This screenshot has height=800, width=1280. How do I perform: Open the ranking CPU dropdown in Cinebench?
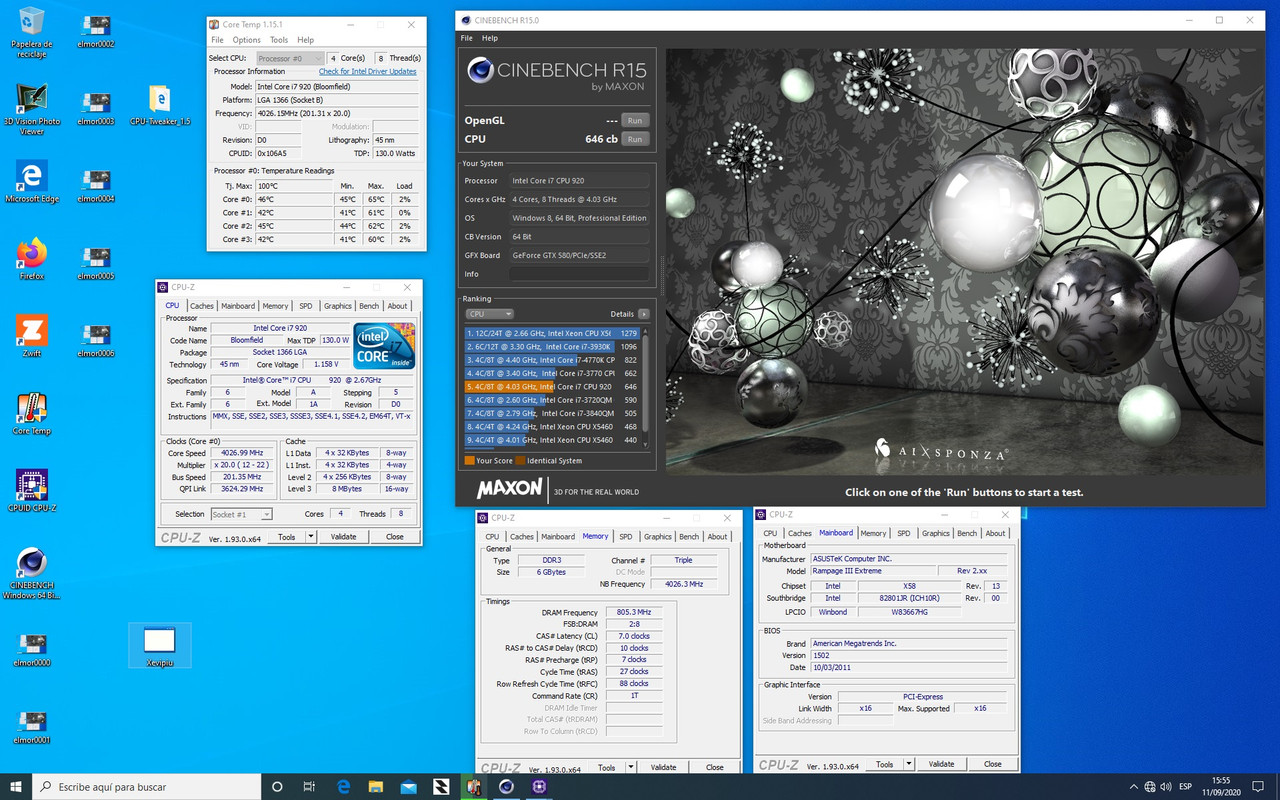click(489, 314)
